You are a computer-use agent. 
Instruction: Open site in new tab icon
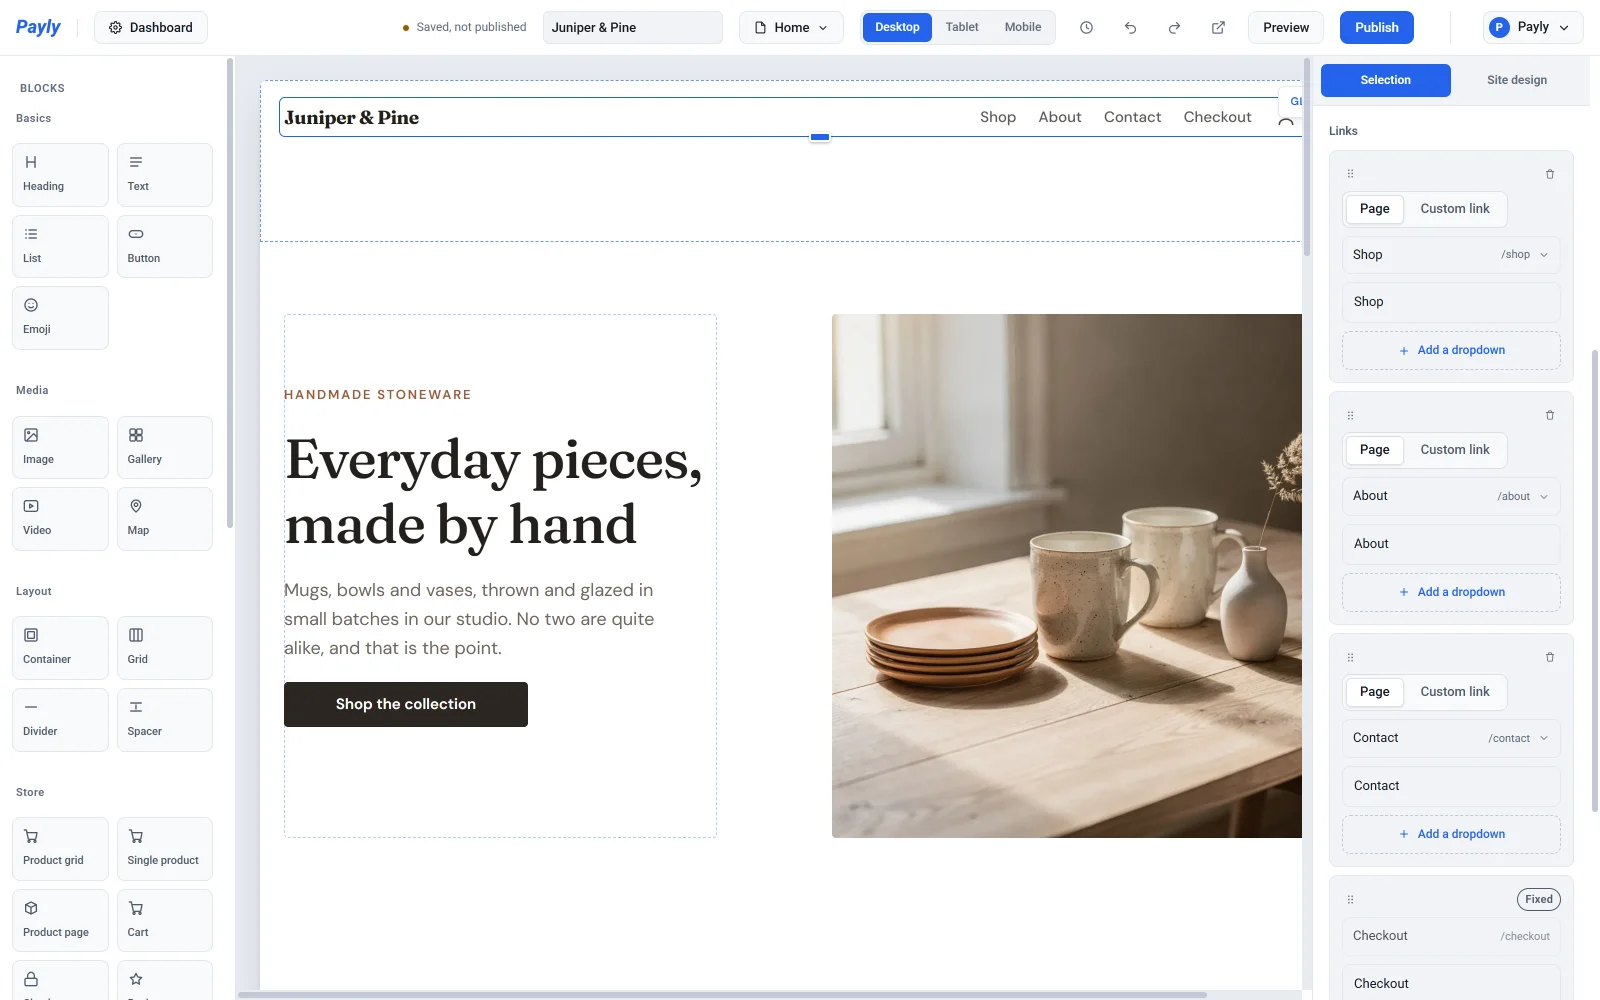(1218, 28)
